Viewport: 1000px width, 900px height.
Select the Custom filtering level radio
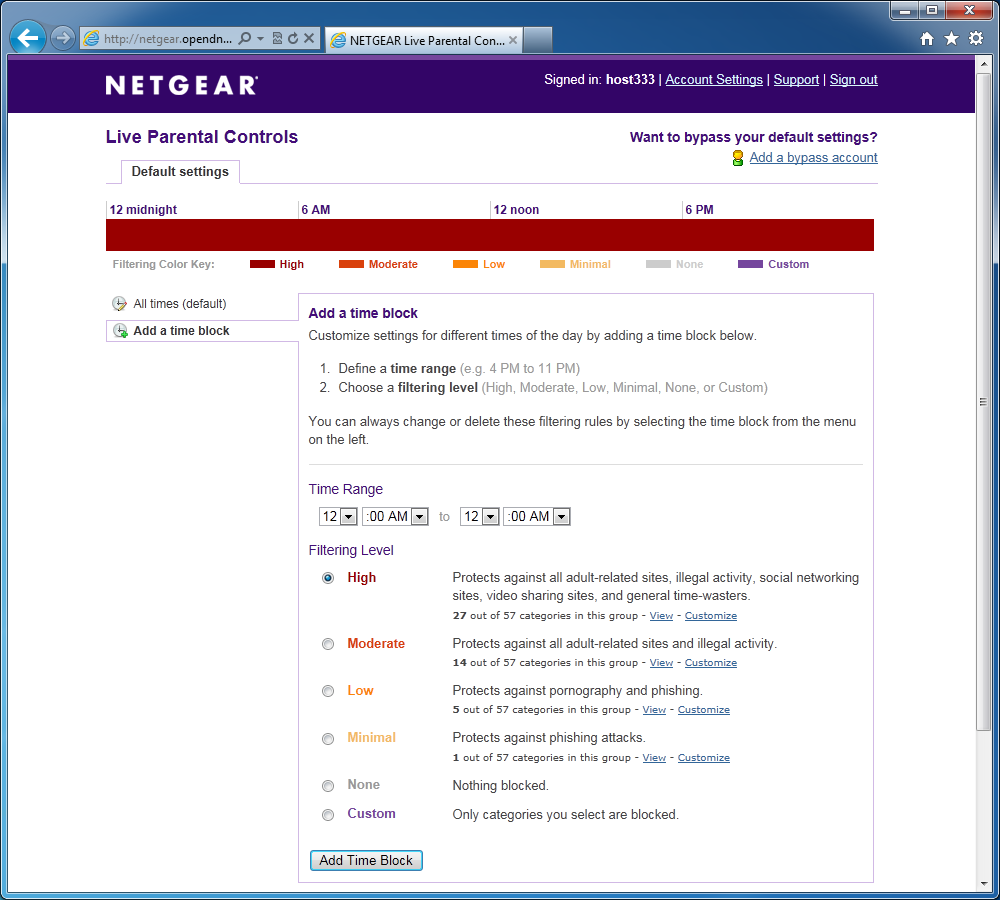pos(328,815)
